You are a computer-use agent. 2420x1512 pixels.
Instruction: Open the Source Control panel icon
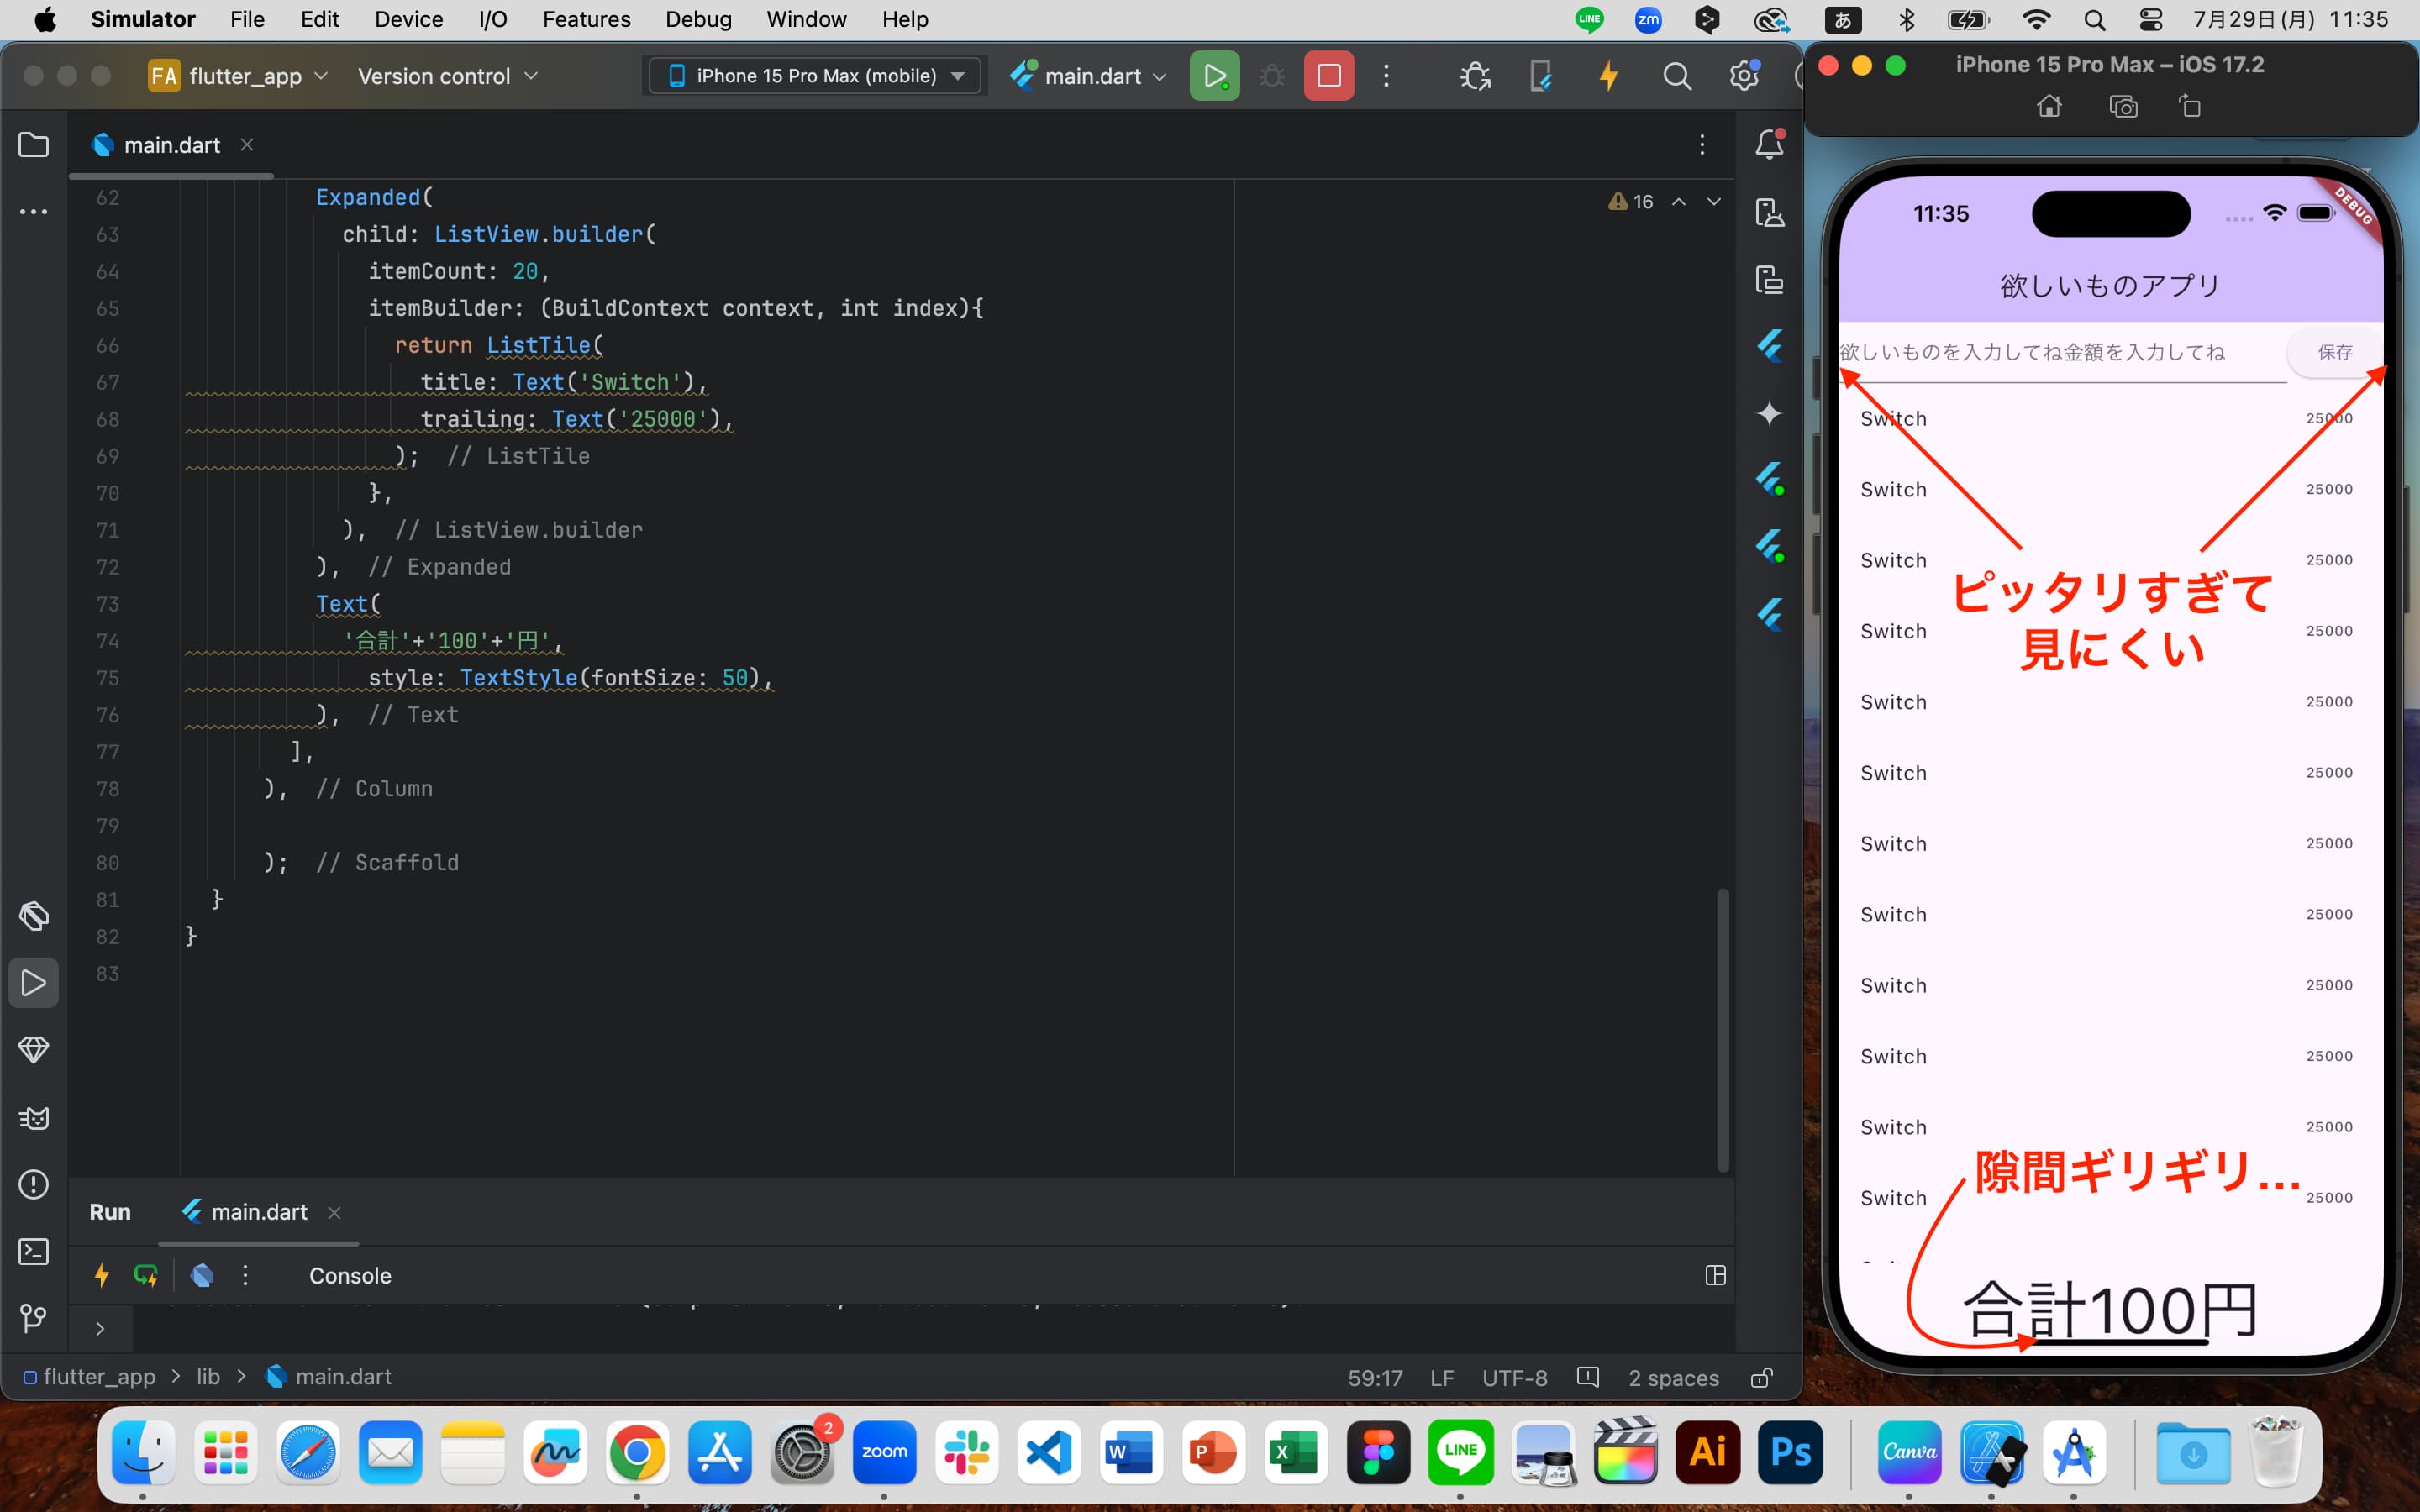[33, 1319]
